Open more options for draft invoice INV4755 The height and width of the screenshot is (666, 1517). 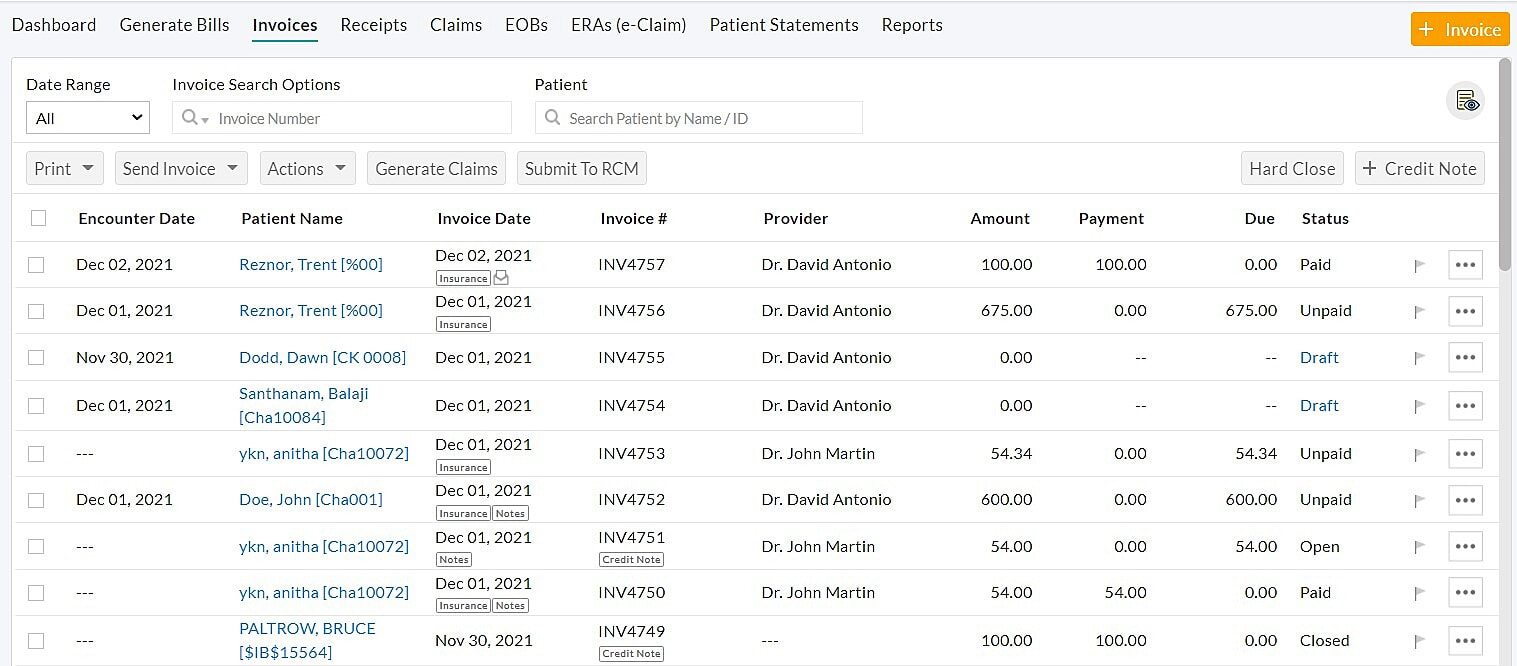(1465, 357)
